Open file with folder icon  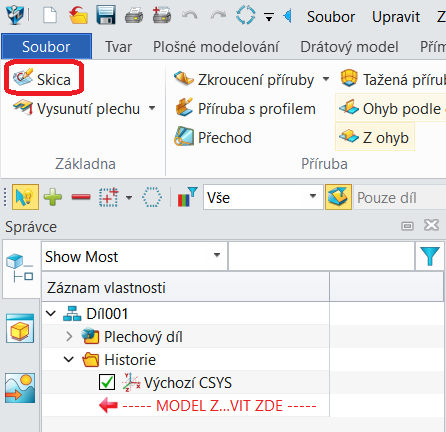click(x=78, y=15)
